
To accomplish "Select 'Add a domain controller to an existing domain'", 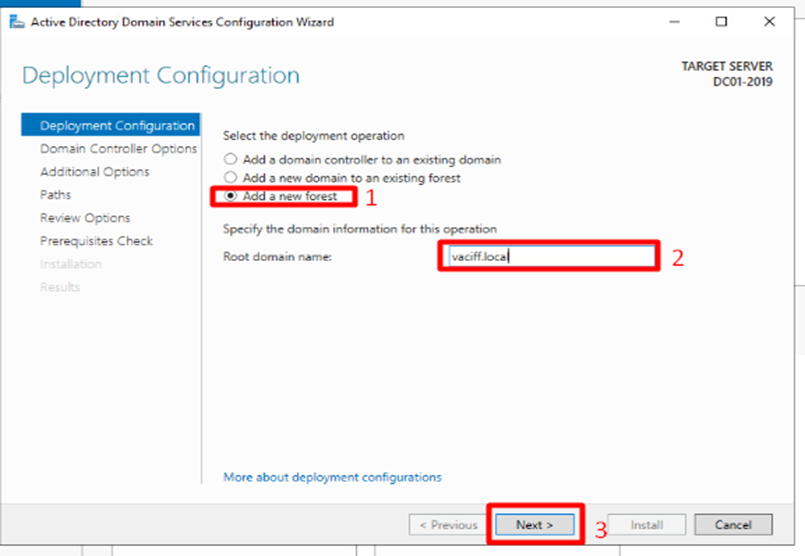I will coord(231,159).
